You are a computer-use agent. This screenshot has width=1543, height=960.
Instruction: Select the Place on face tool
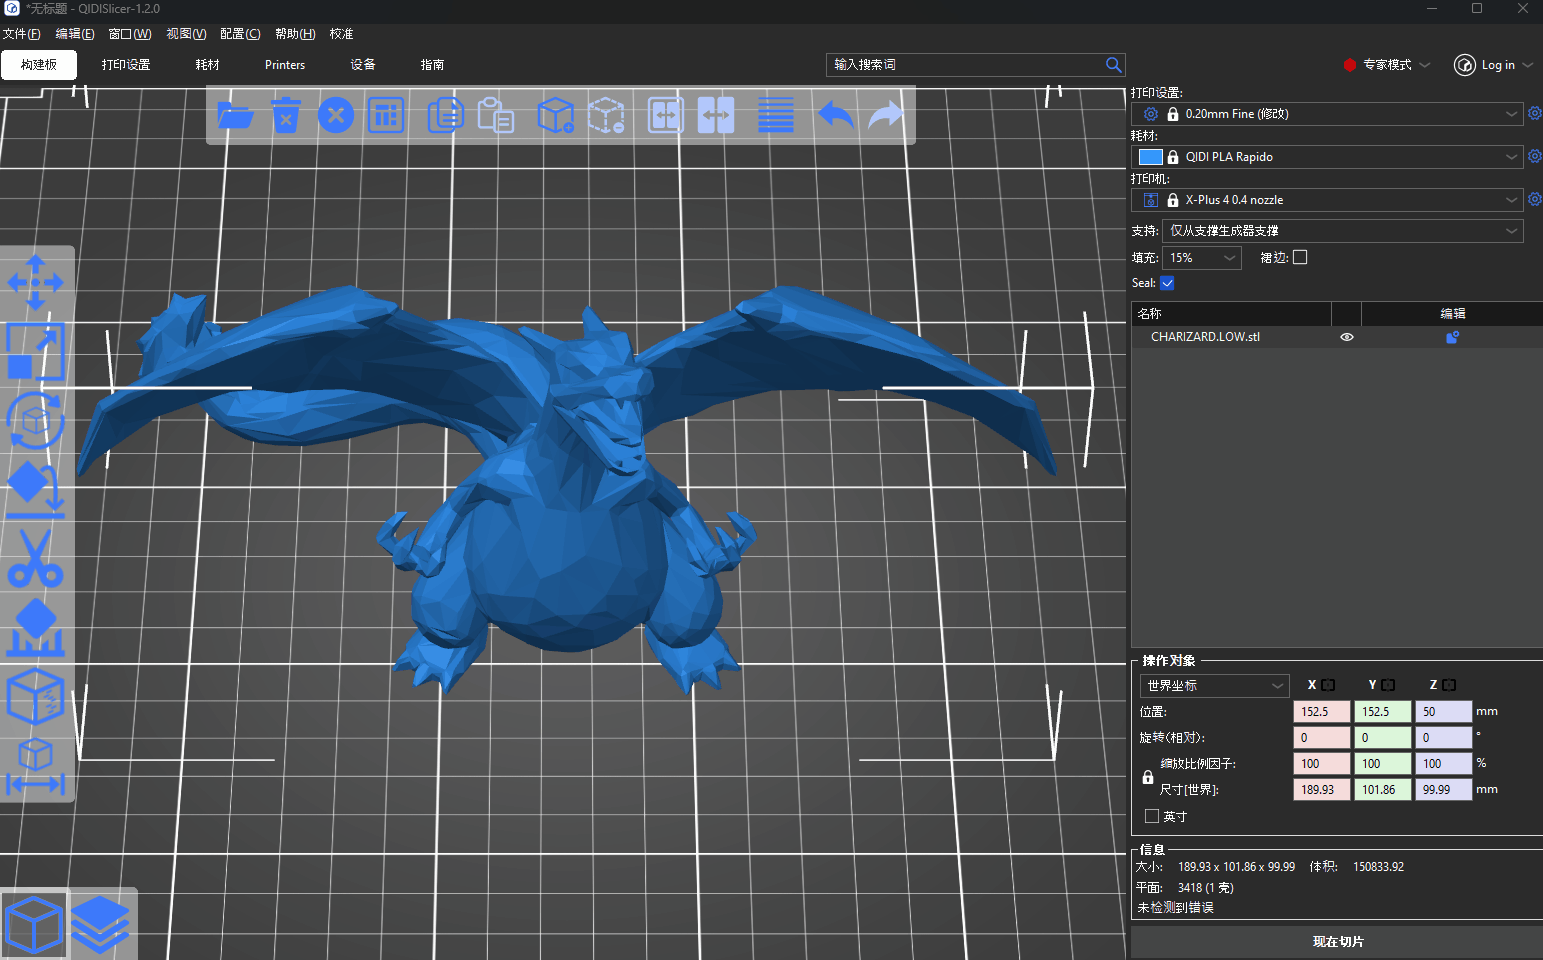pyautogui.click(x=36, y=490)
